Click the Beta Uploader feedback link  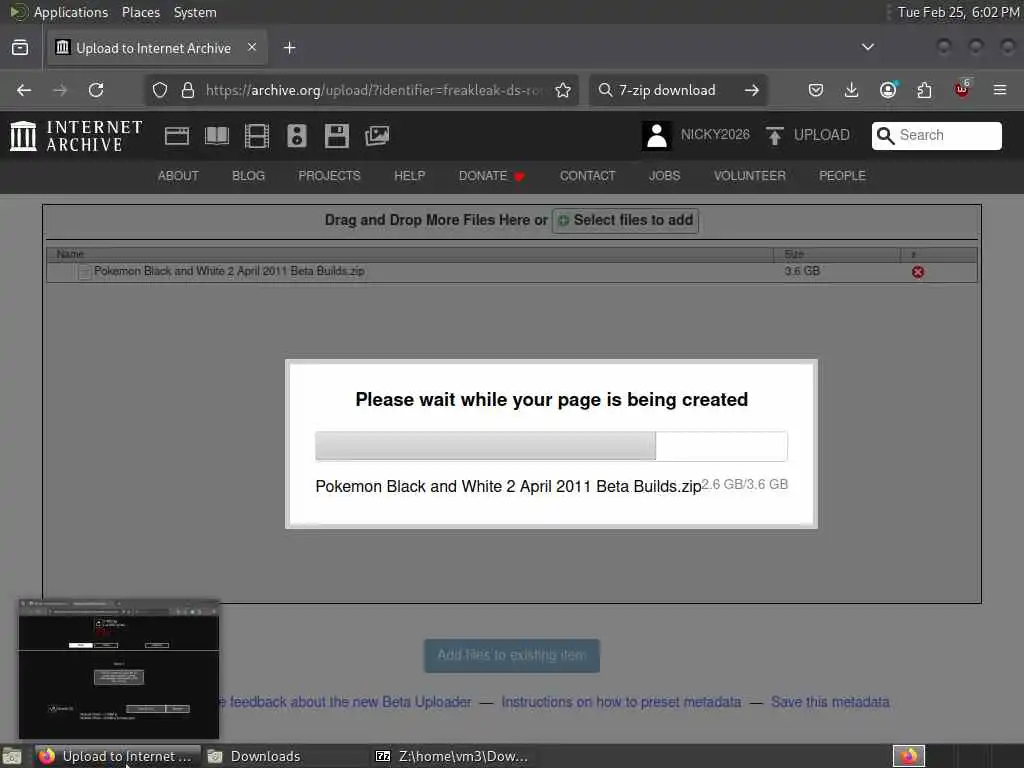pyautogui.click(x=345, y=702)
